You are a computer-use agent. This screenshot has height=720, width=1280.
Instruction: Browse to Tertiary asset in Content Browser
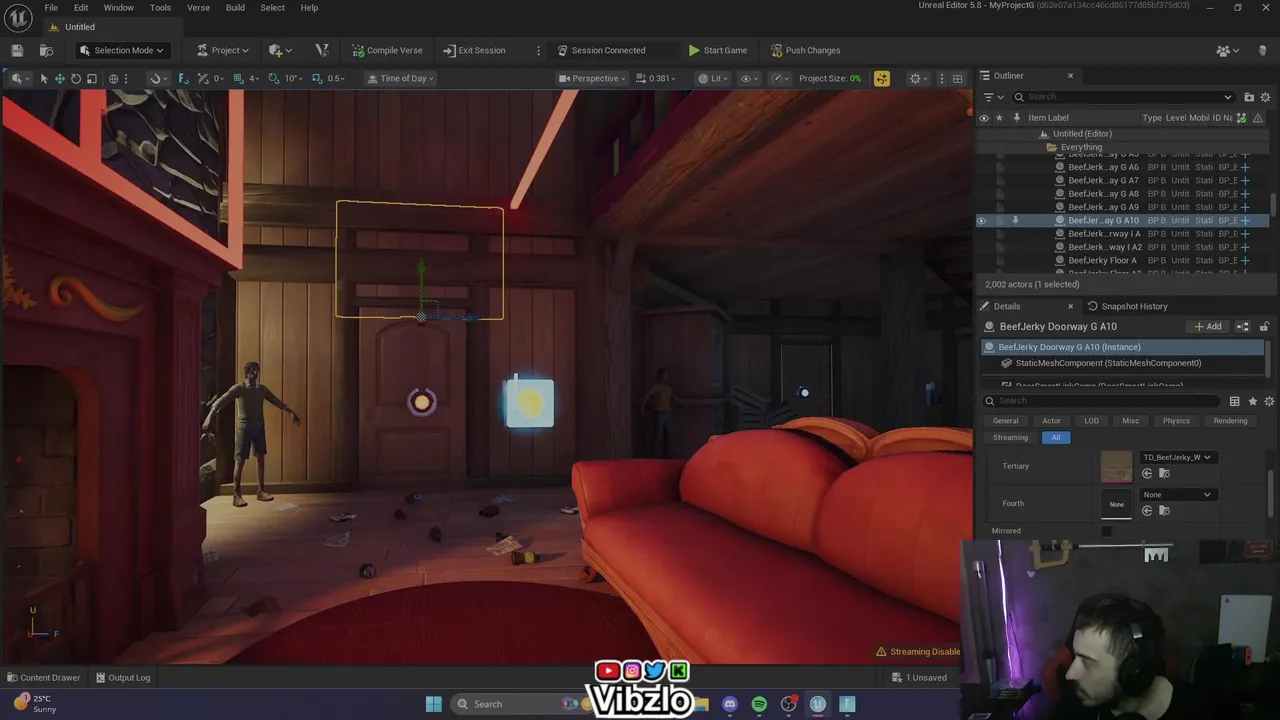(x=1164, y=473)
